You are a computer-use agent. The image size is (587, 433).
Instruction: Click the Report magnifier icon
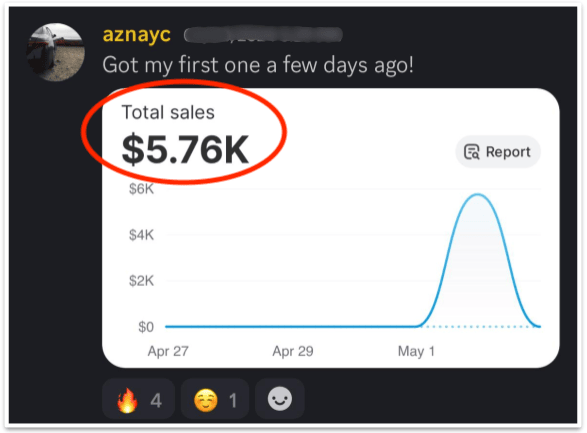tap(472, 152)
